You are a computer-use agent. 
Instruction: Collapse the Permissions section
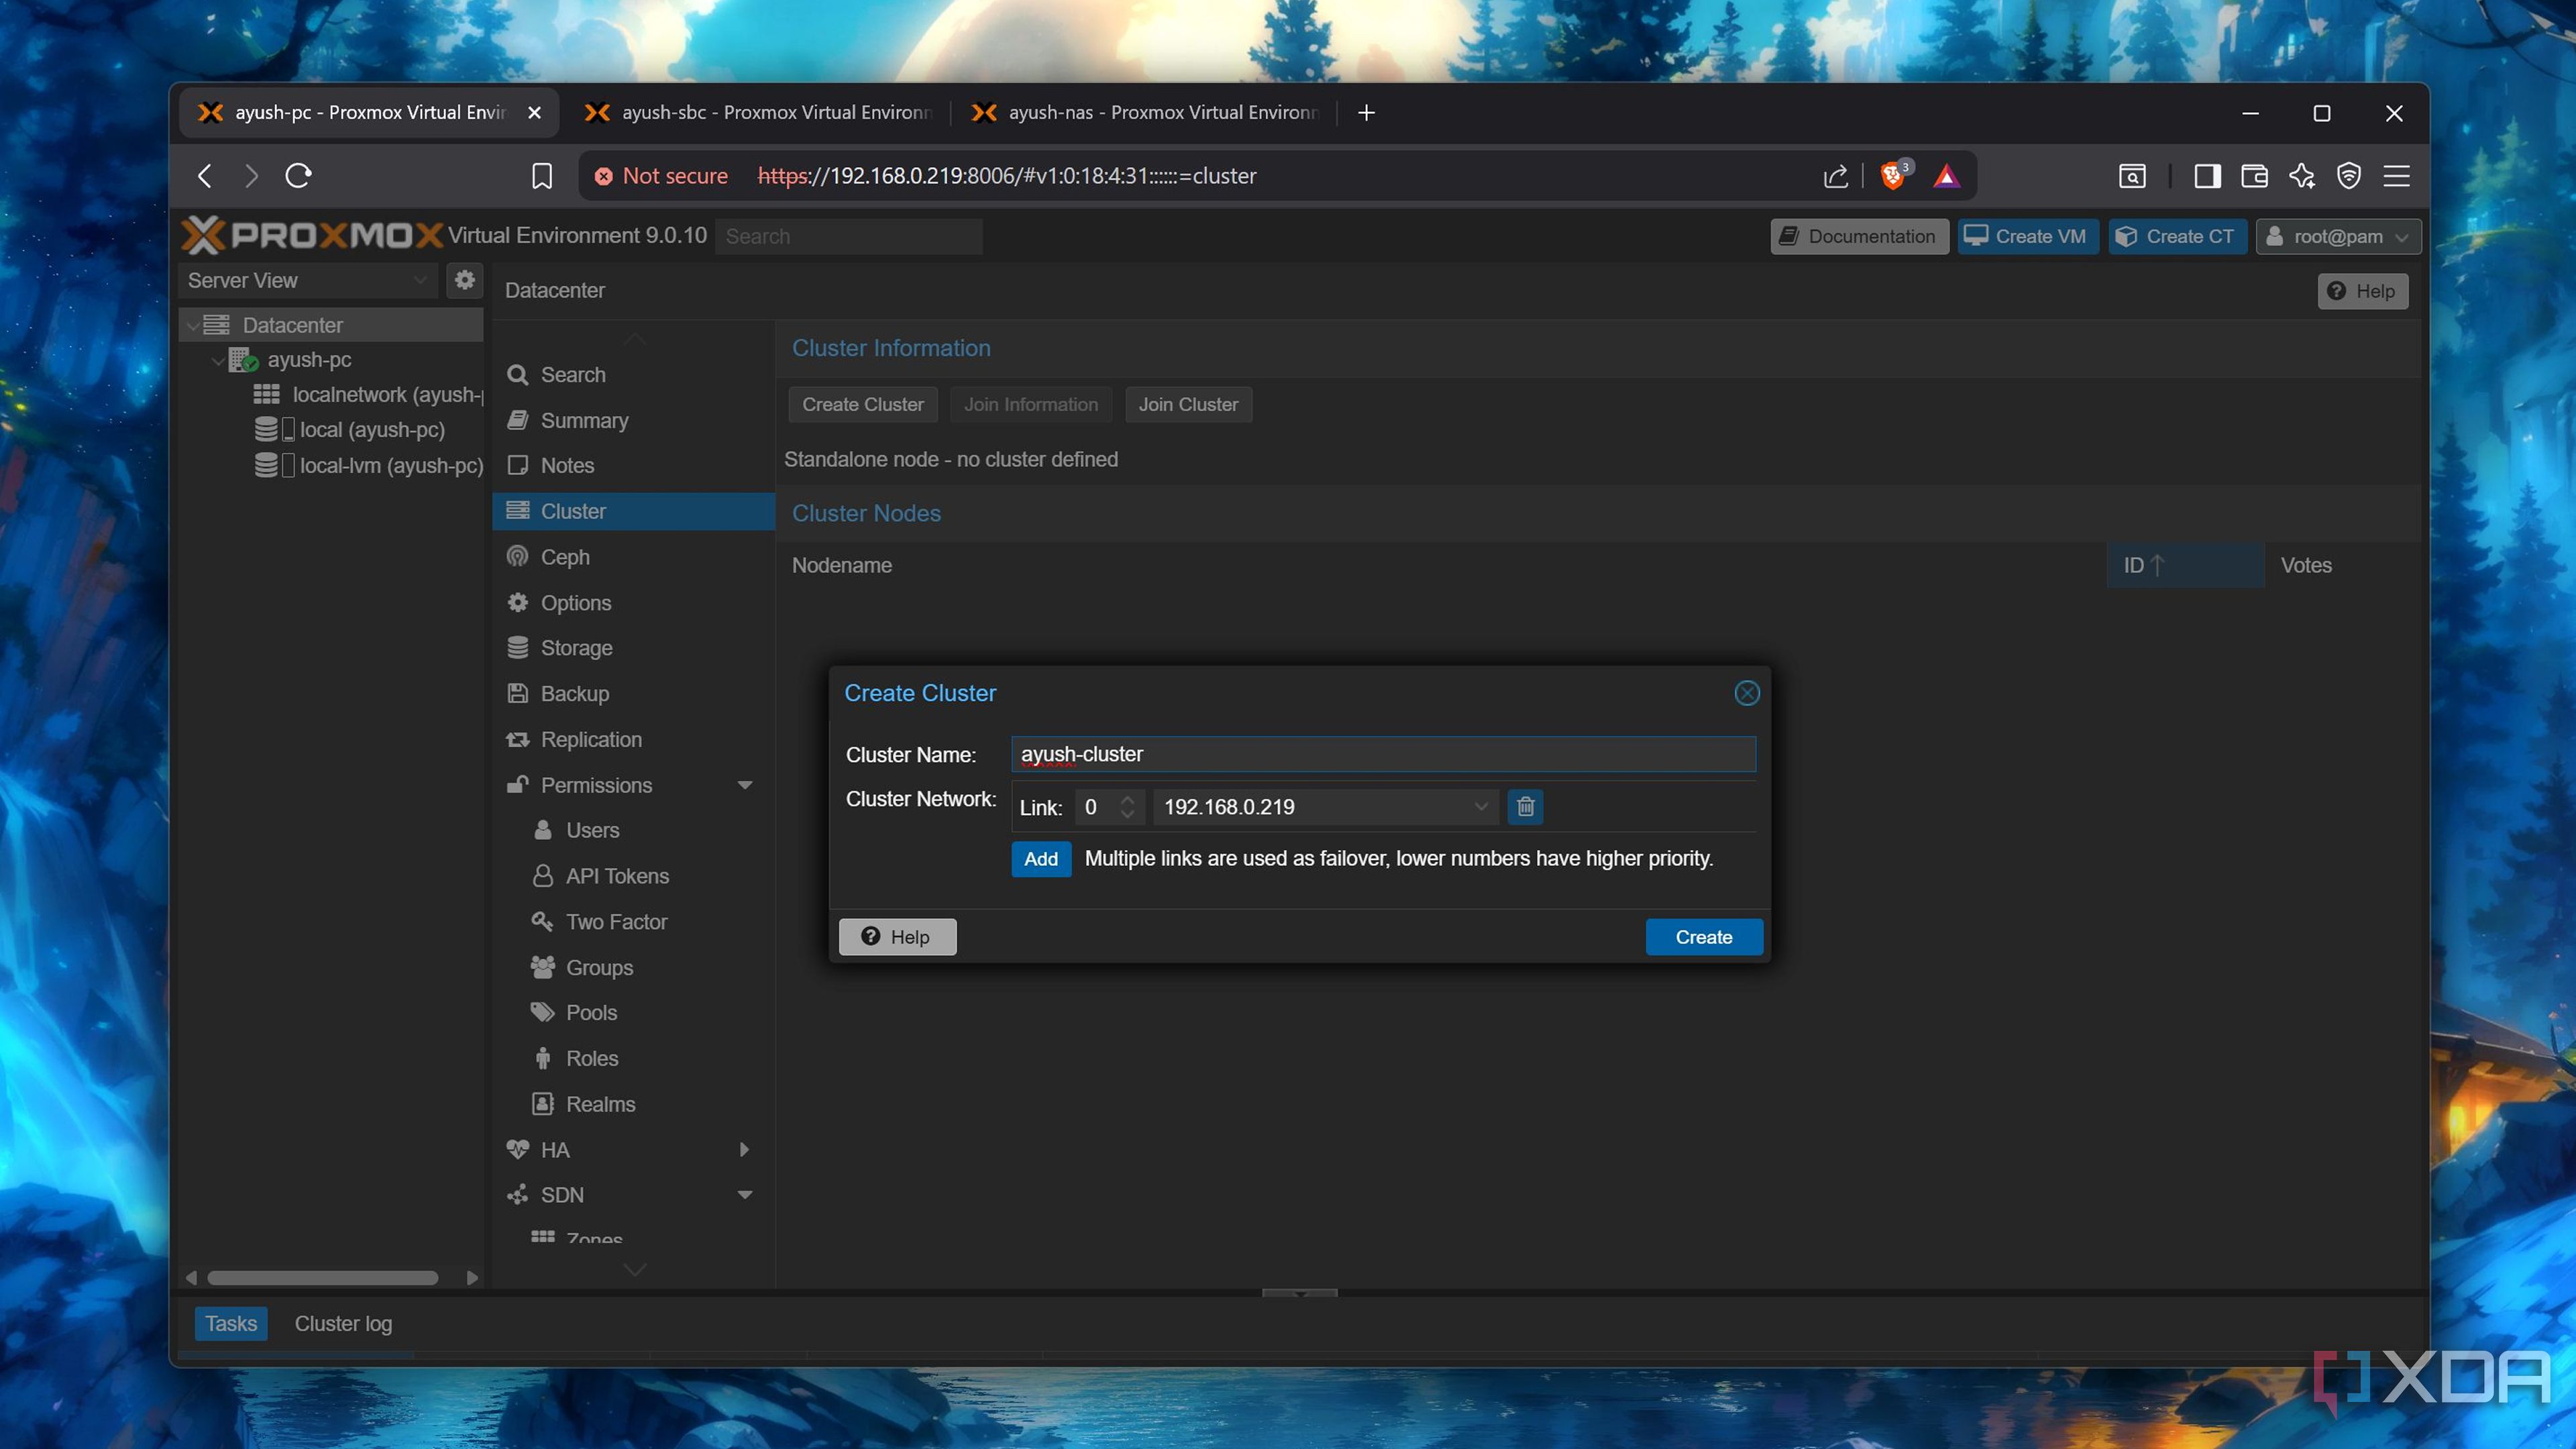[x=744, y=785]
